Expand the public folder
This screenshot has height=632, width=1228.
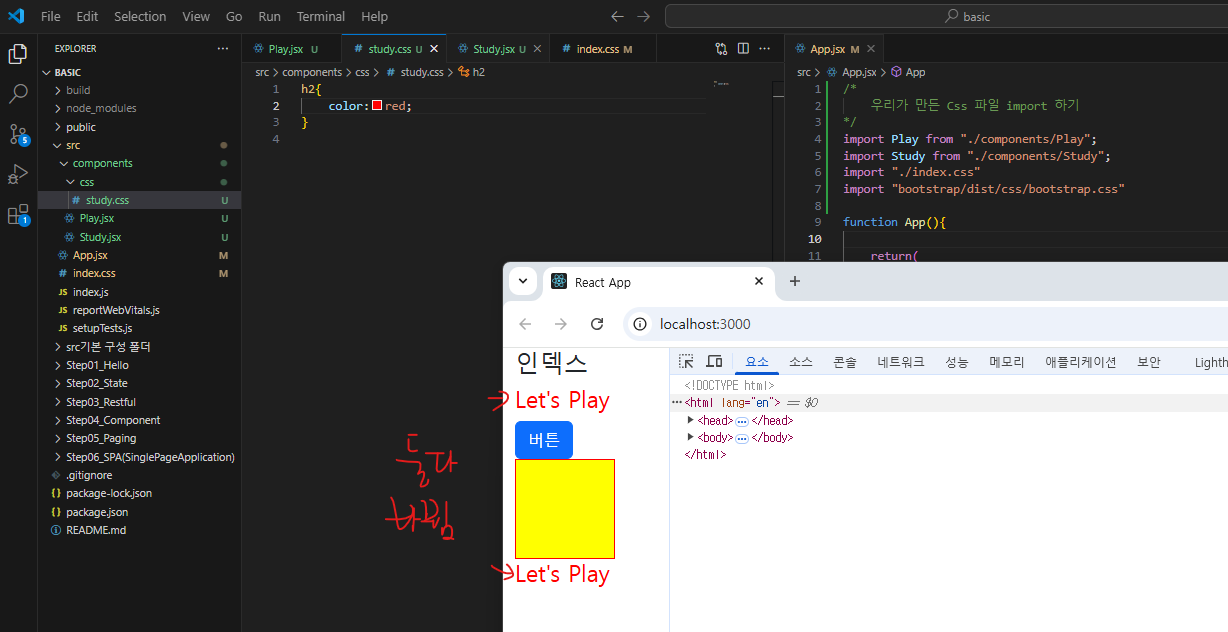[x=139, y=127]
